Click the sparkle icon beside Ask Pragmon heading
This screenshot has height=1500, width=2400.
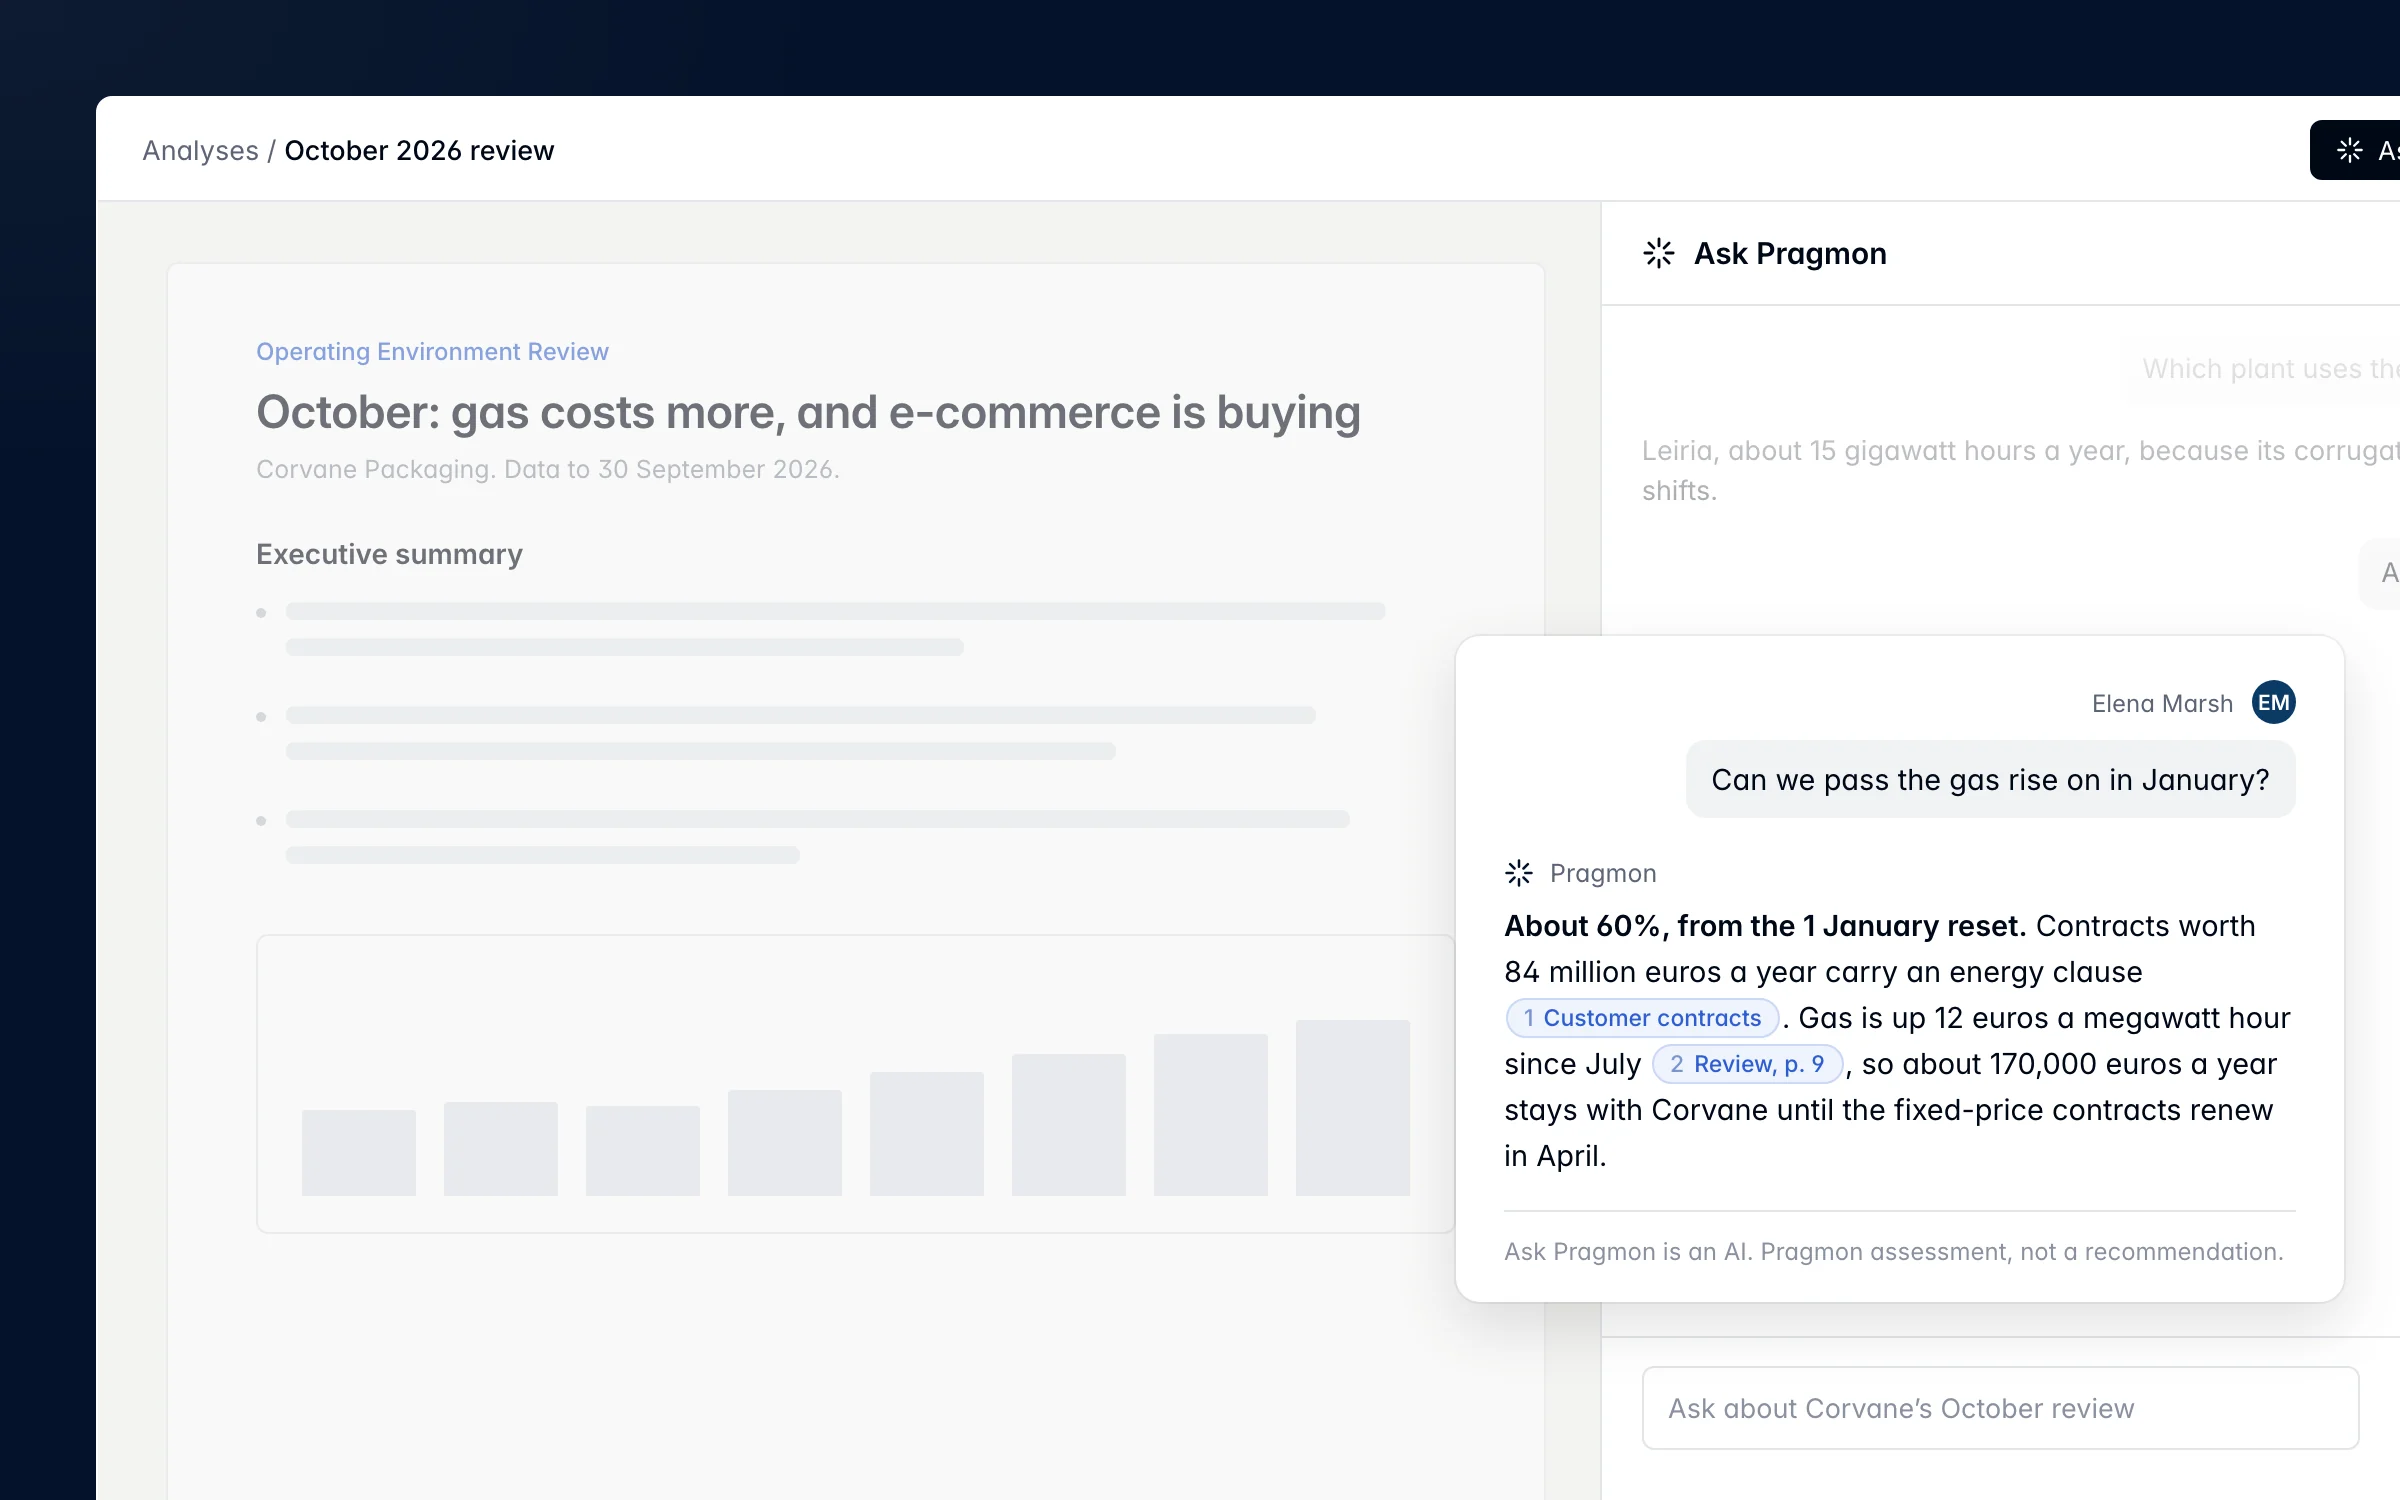tap(1659, 253)
